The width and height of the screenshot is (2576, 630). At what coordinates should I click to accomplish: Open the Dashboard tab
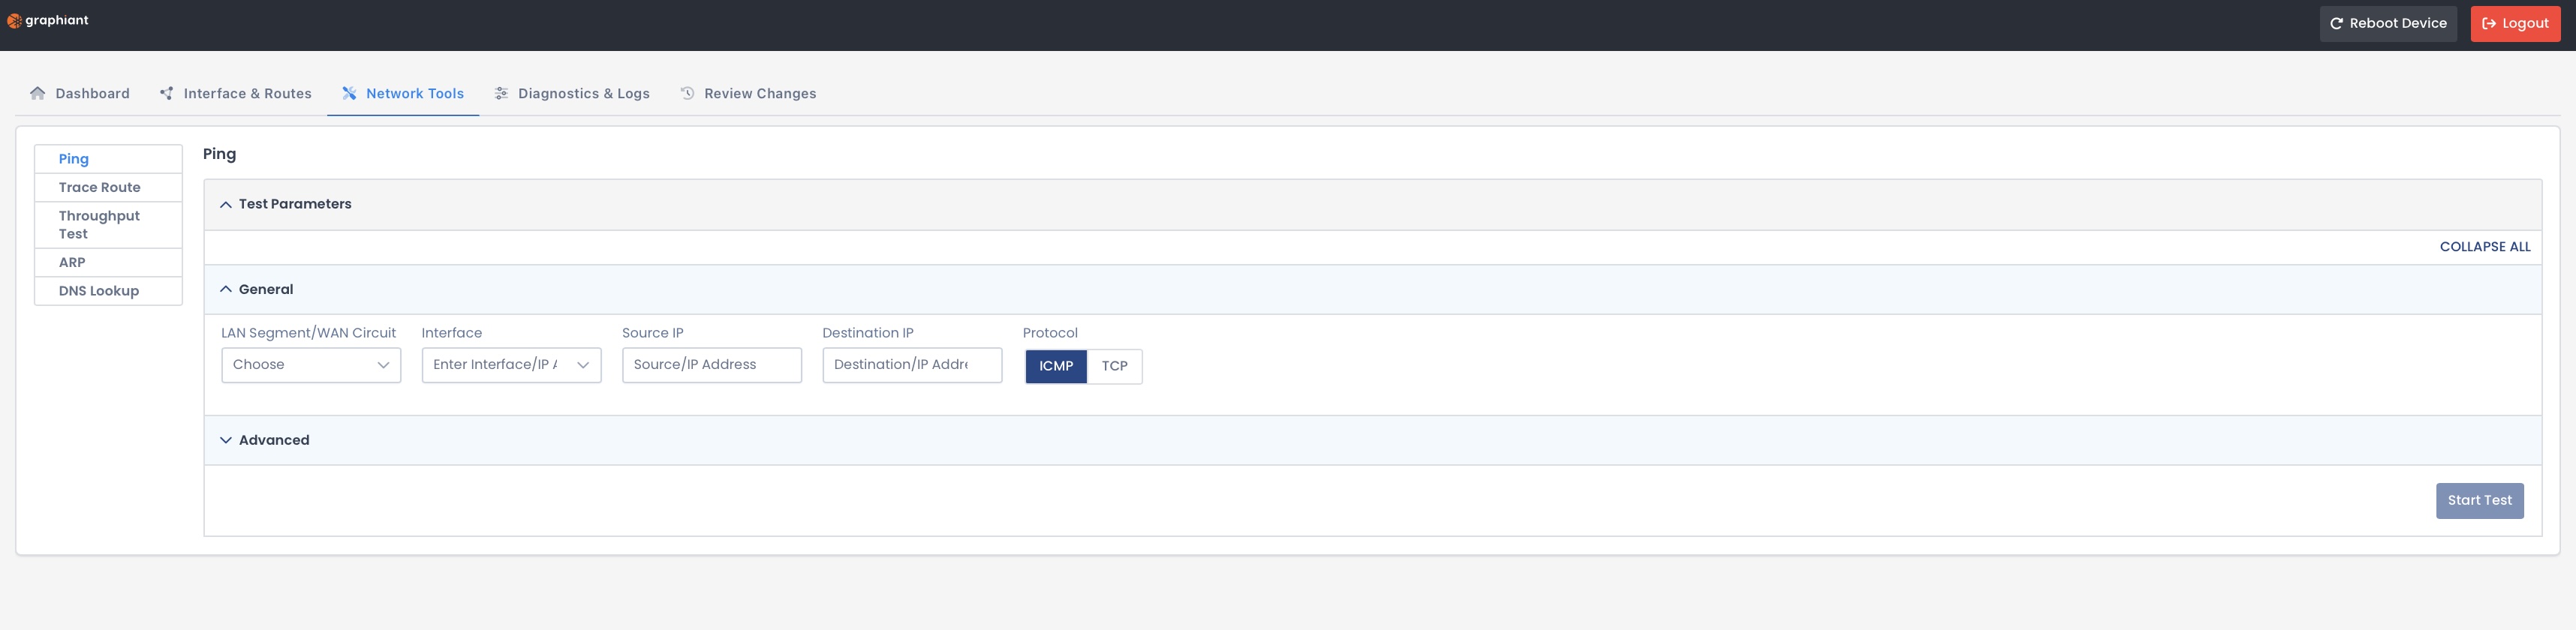(x=80, y=93)
